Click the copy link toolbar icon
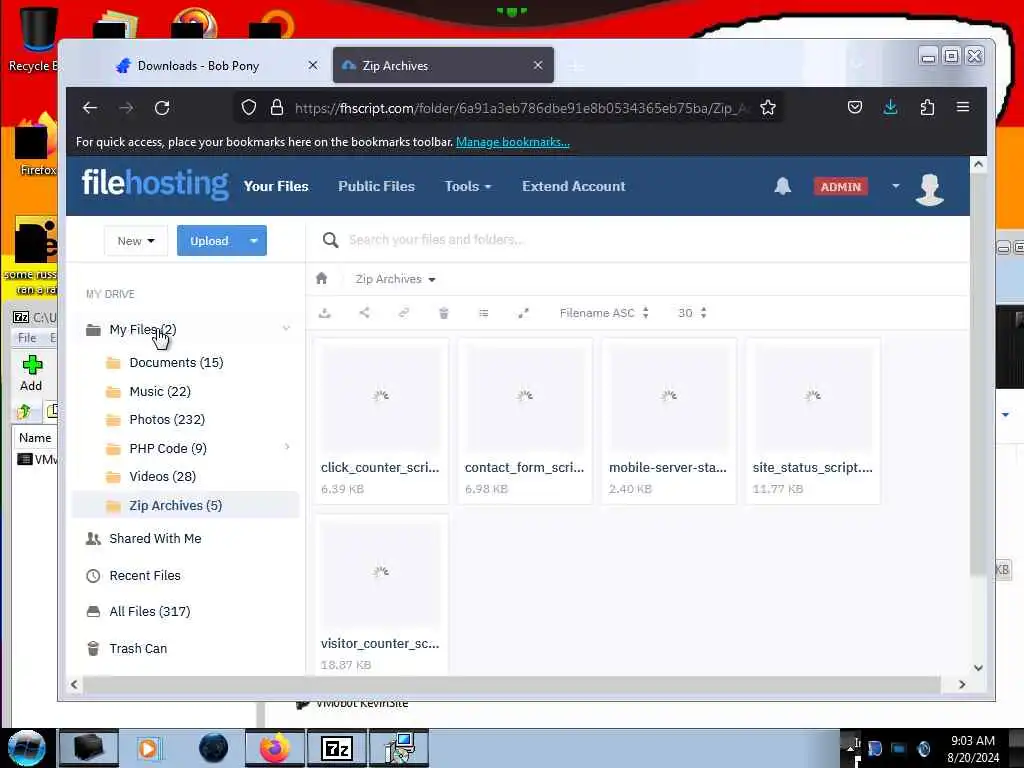 coord(404,313)
